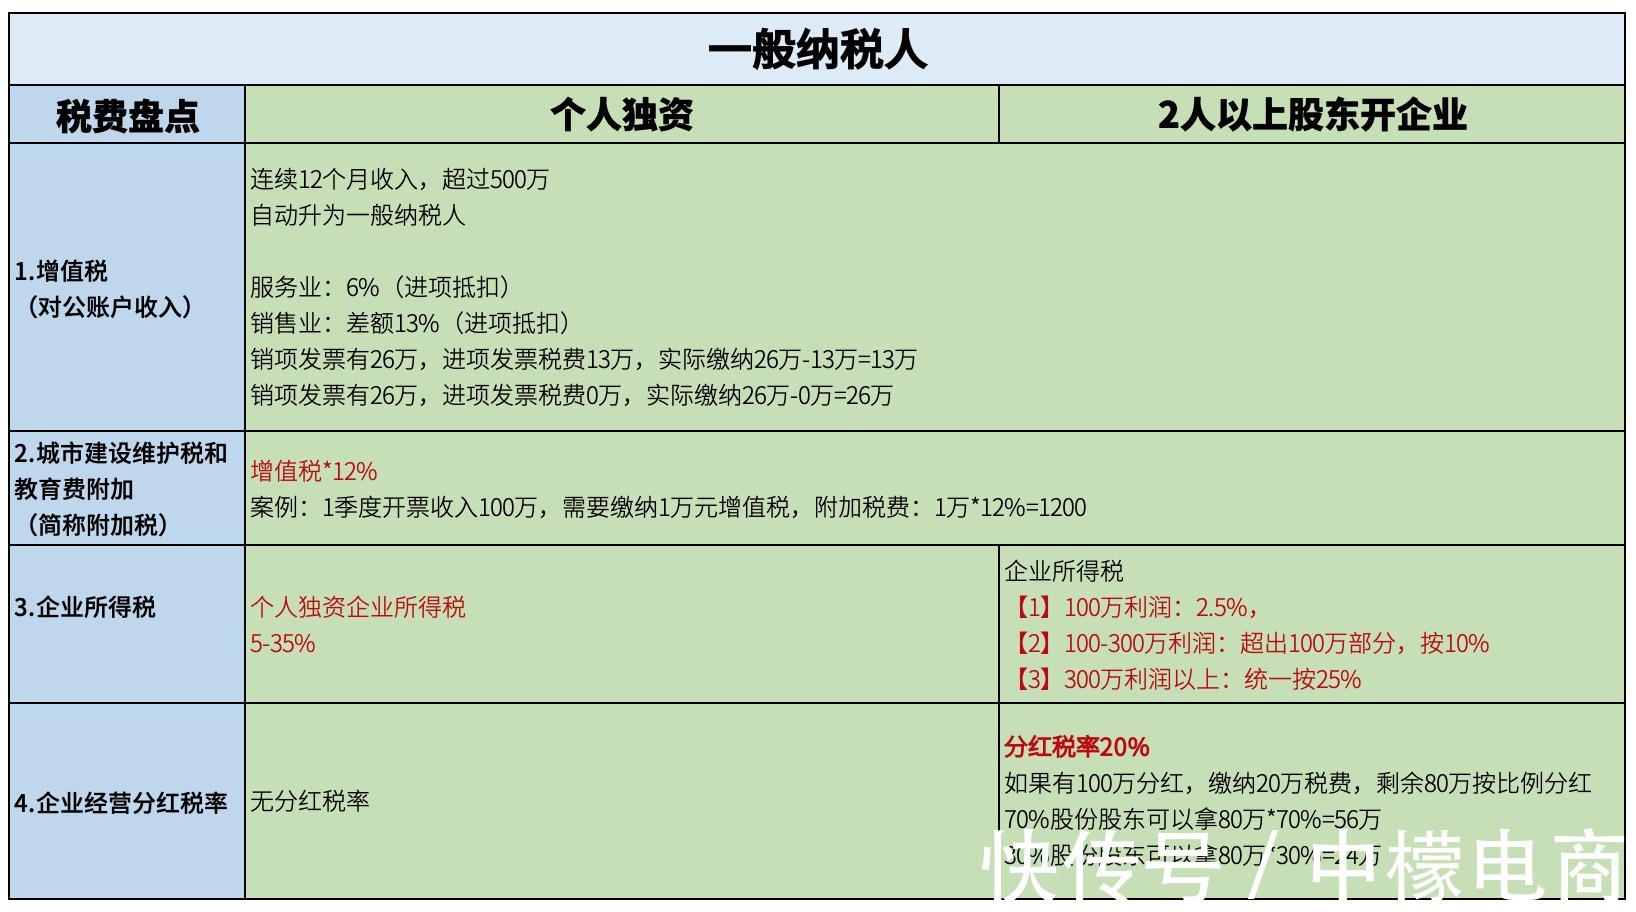Click line 自动升为一般纳税人
This screenshot has height=912, width=1636.
tap(358, 215)
